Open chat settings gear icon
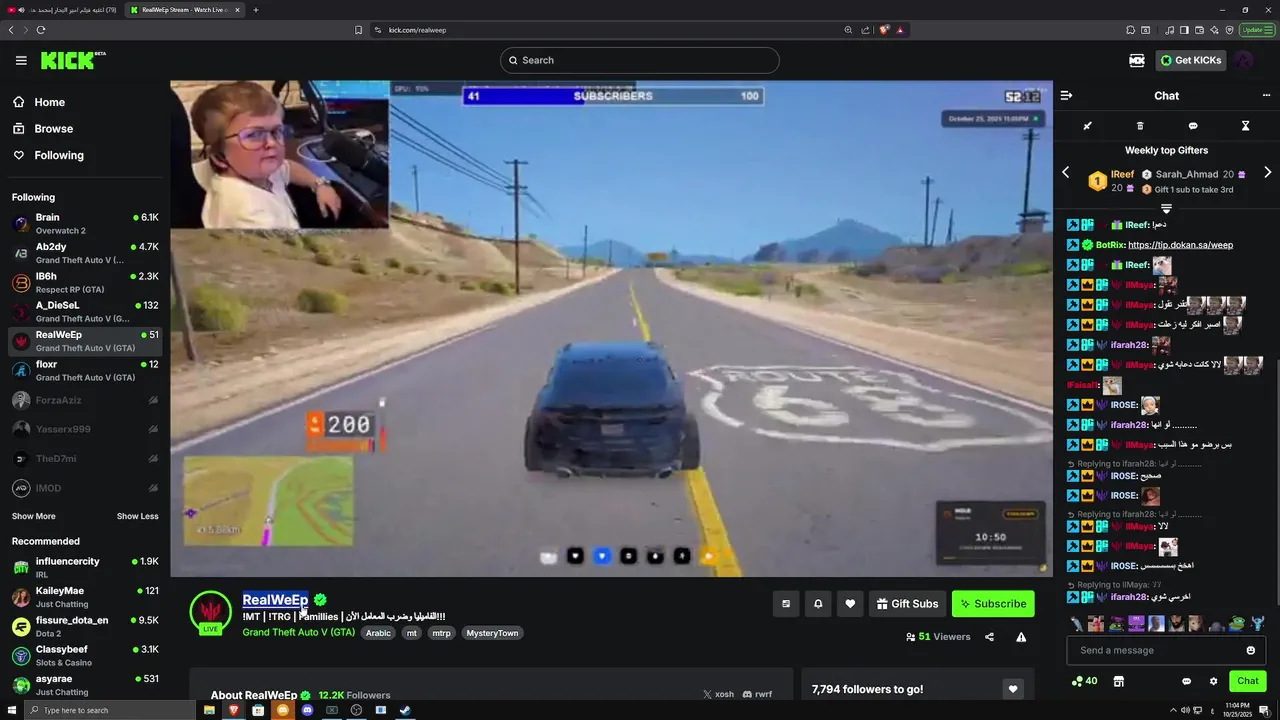Image resolution: width=1280 pixels, height=720 pixels. click(1213, 681)
